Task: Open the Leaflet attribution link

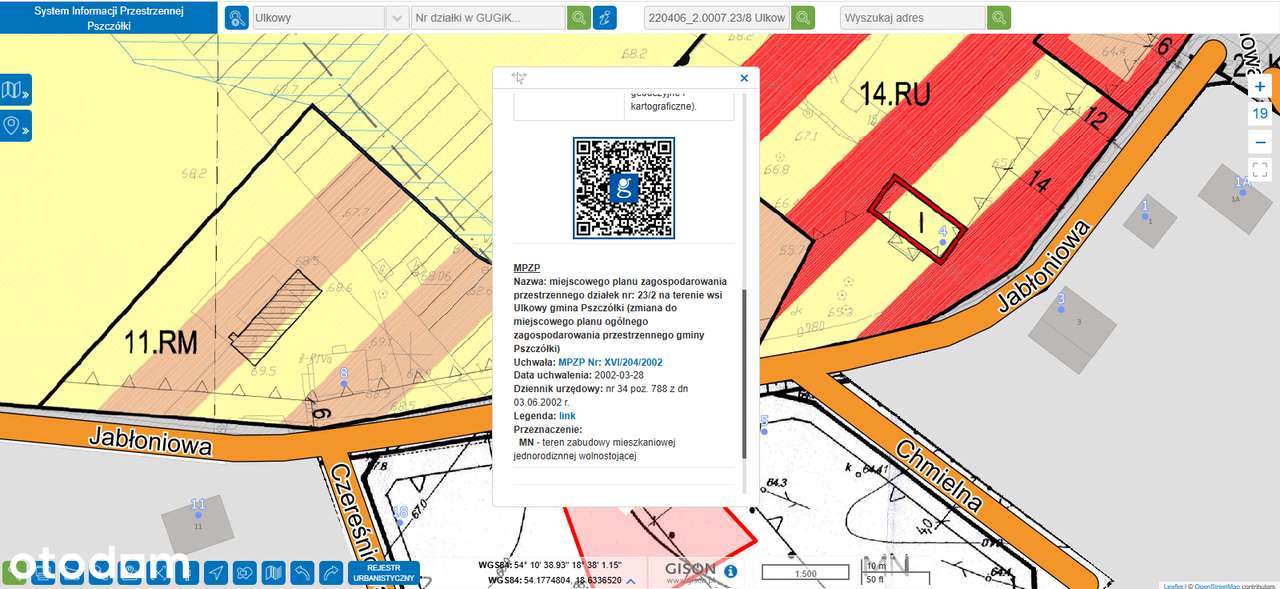Action: (x=1172, y=586)
